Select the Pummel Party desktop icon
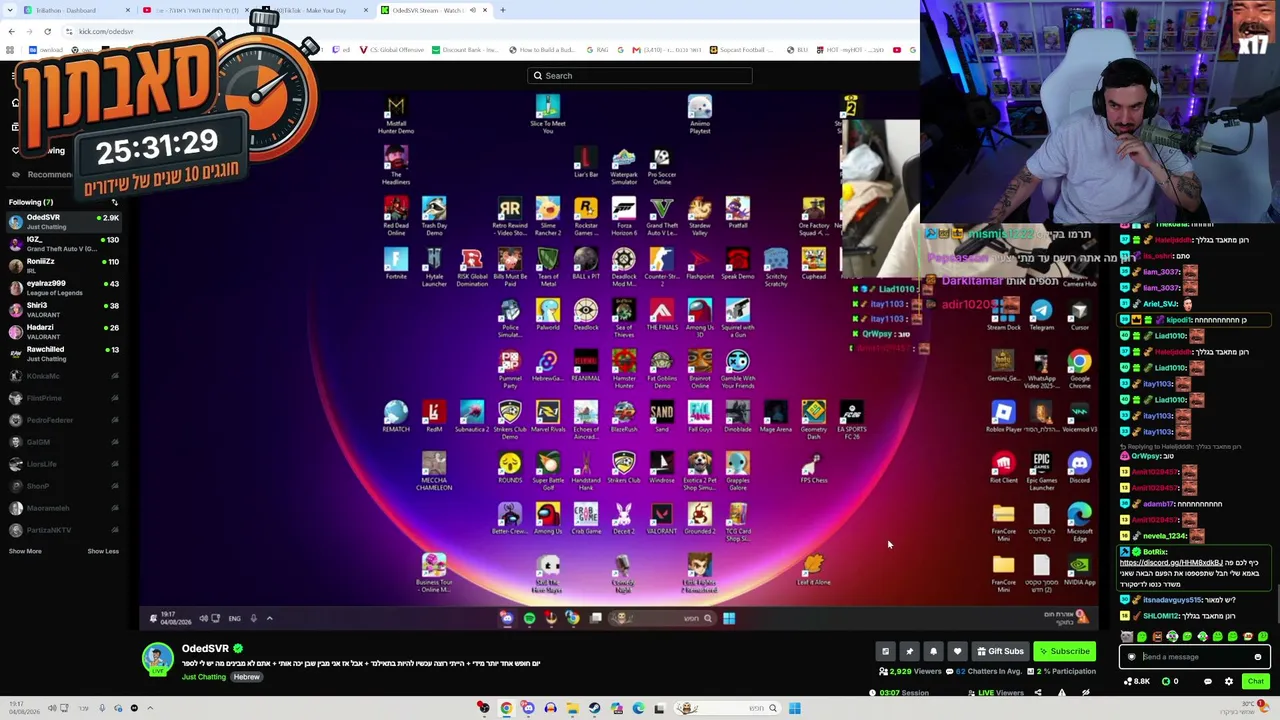1280x720 pixels. pyautogui.click(x=510, y=369)
